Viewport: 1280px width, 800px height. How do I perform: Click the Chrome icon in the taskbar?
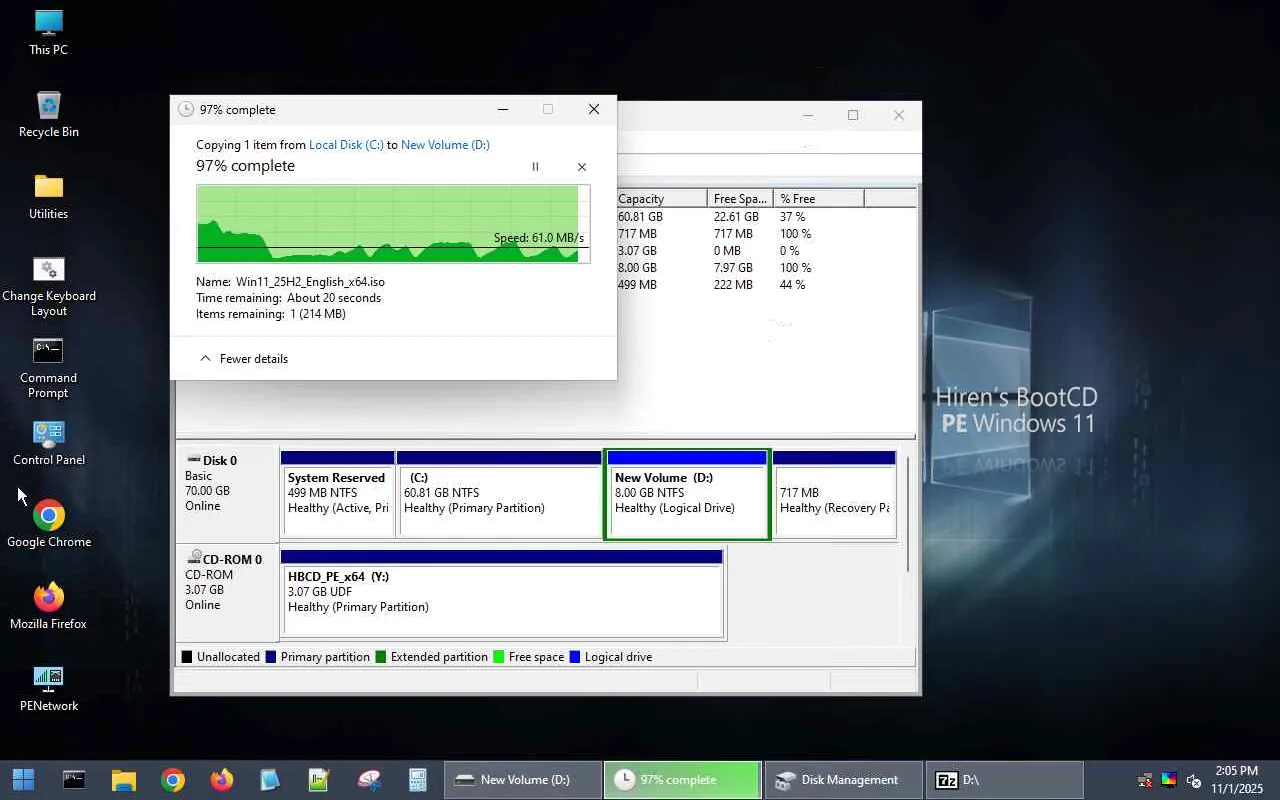click(173, 780)
